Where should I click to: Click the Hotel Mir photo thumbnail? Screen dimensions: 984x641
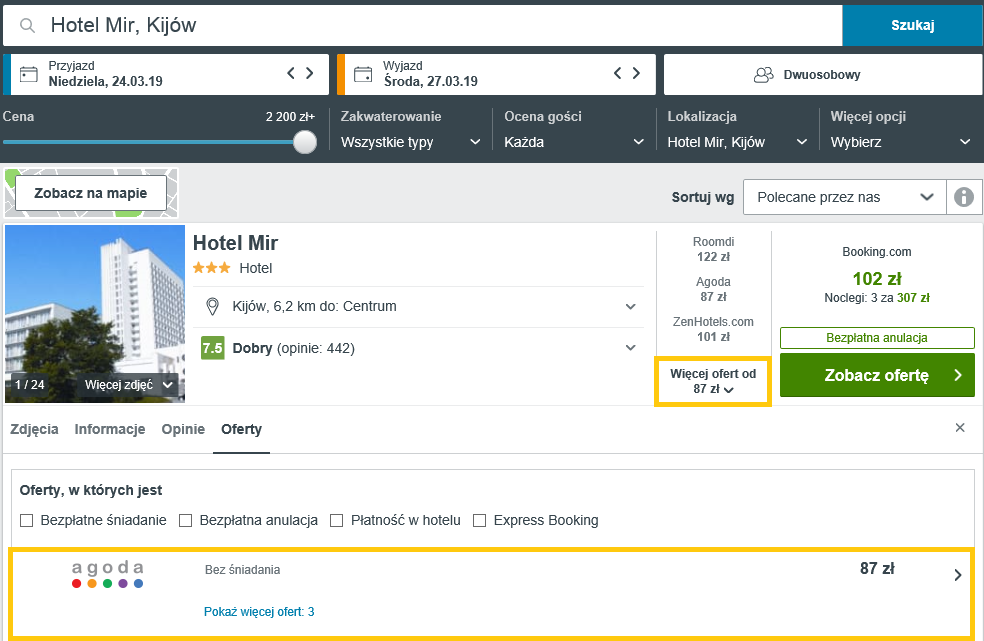pos(95,313)
